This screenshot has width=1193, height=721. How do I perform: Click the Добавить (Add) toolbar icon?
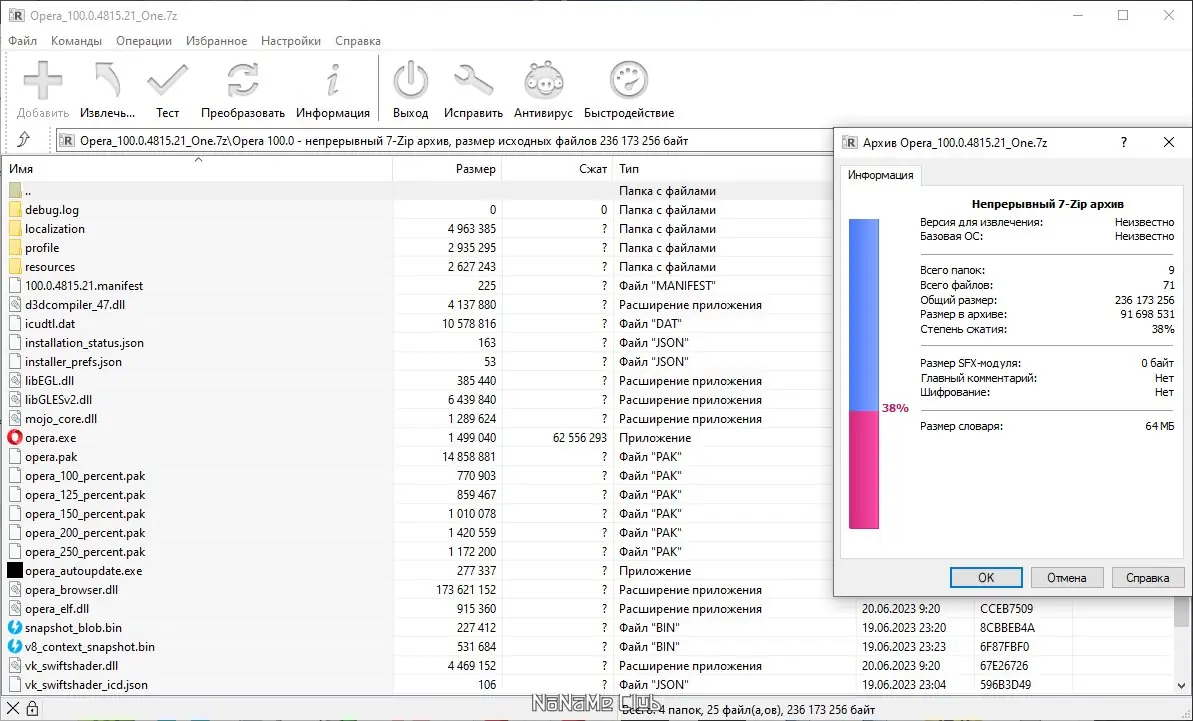coord(41,80)
